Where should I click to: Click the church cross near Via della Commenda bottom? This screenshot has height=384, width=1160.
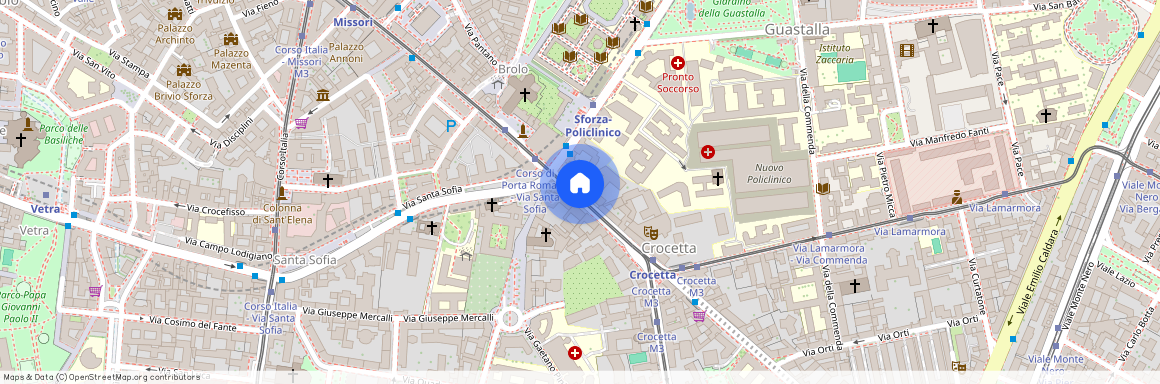pos(854,285)
